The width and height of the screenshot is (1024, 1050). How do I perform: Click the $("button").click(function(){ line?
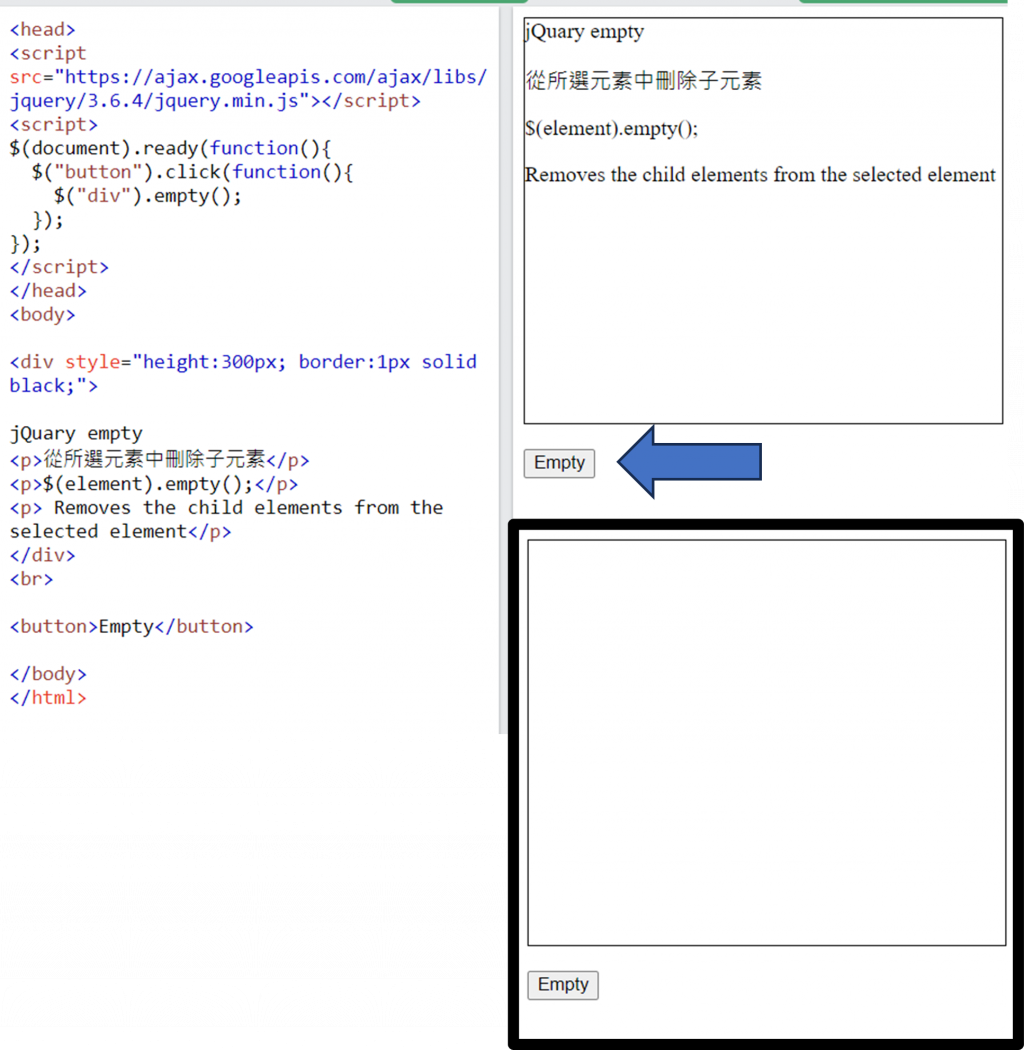192,172
